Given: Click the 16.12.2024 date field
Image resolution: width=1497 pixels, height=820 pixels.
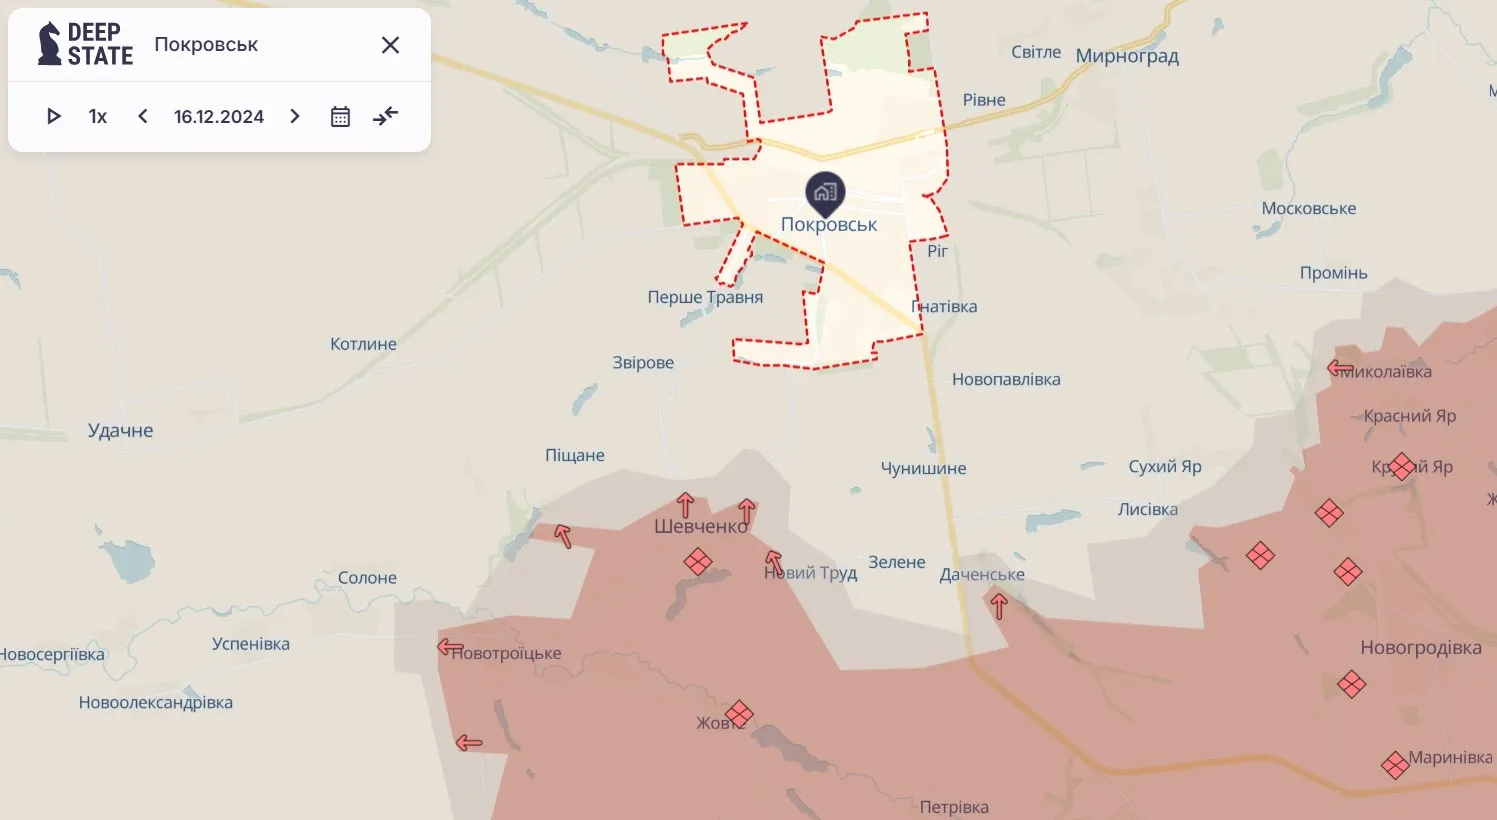Looking at the screenshot, I should (219, 117).
